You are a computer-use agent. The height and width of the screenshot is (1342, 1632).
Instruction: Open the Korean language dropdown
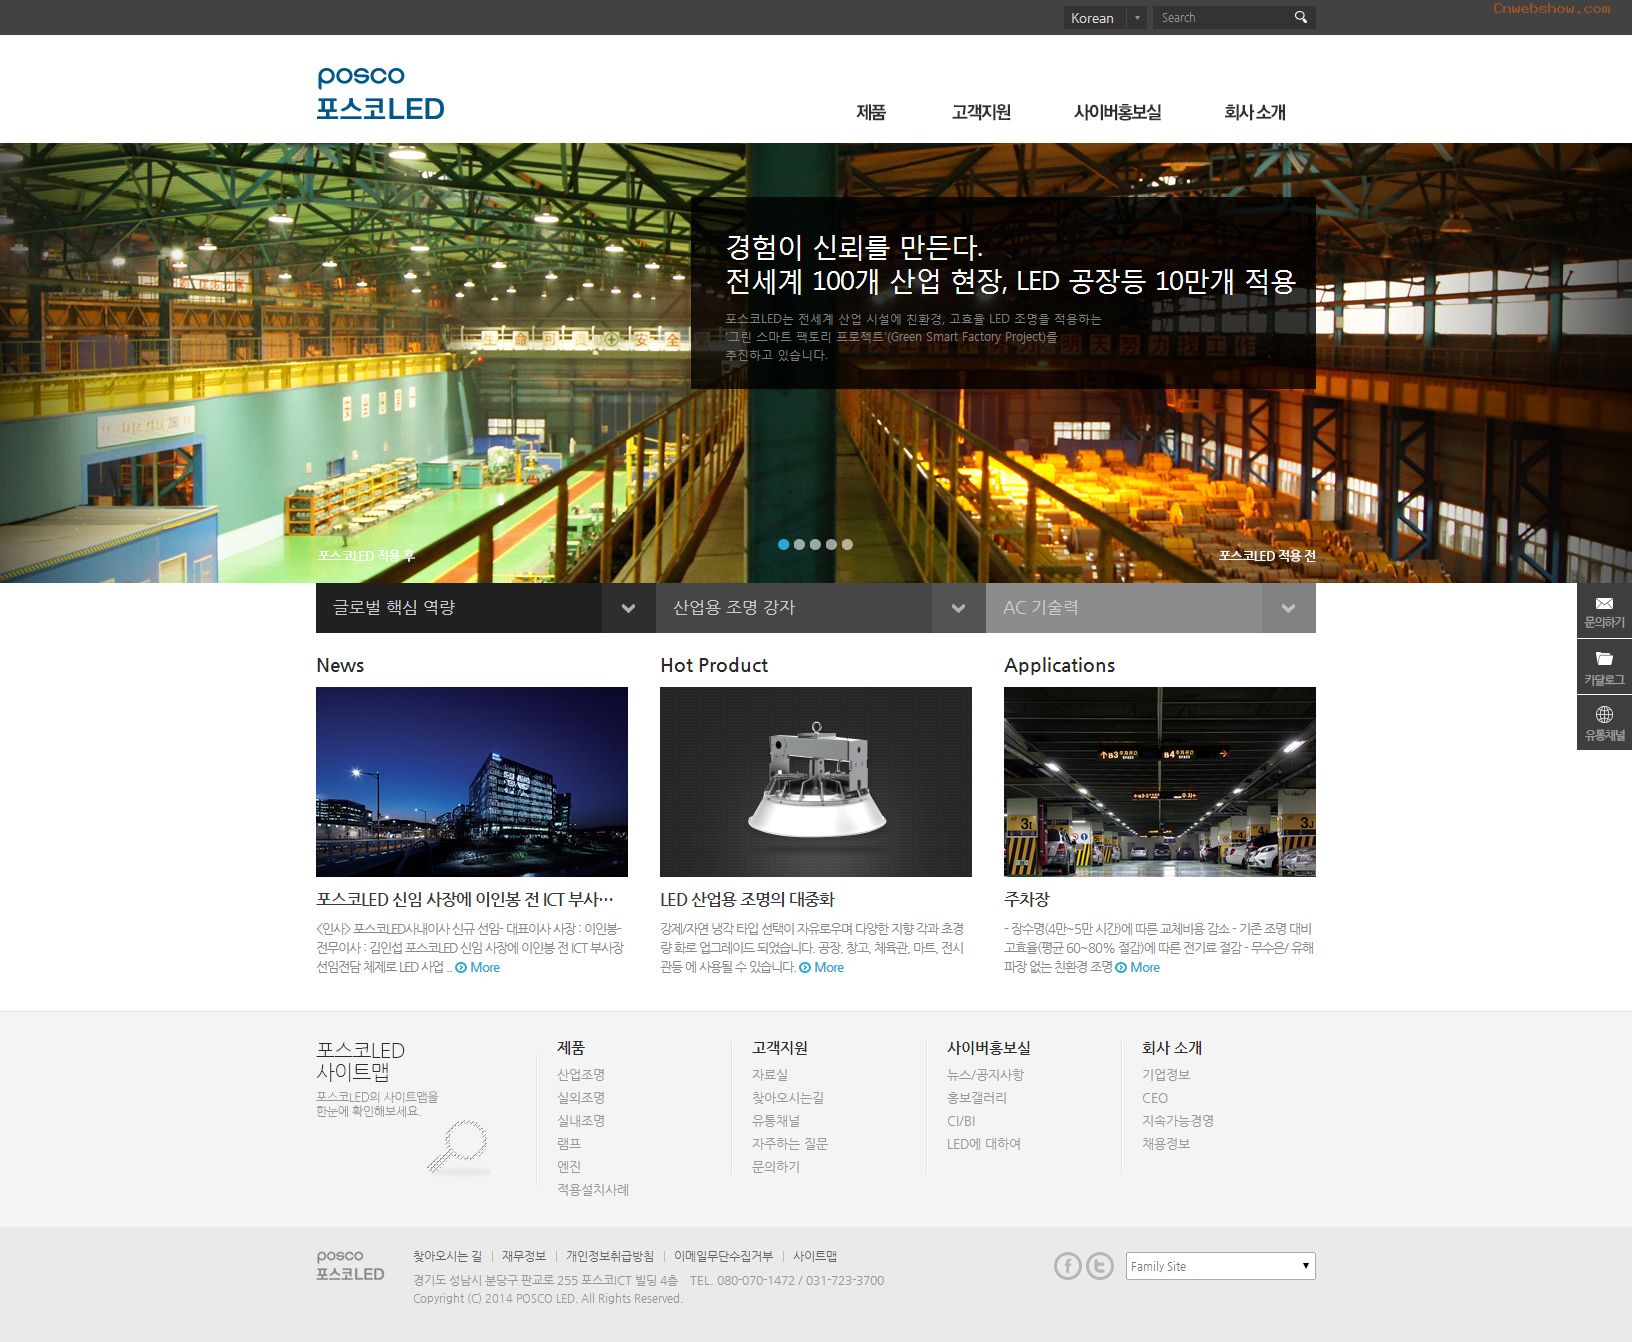coord(1105,18)
